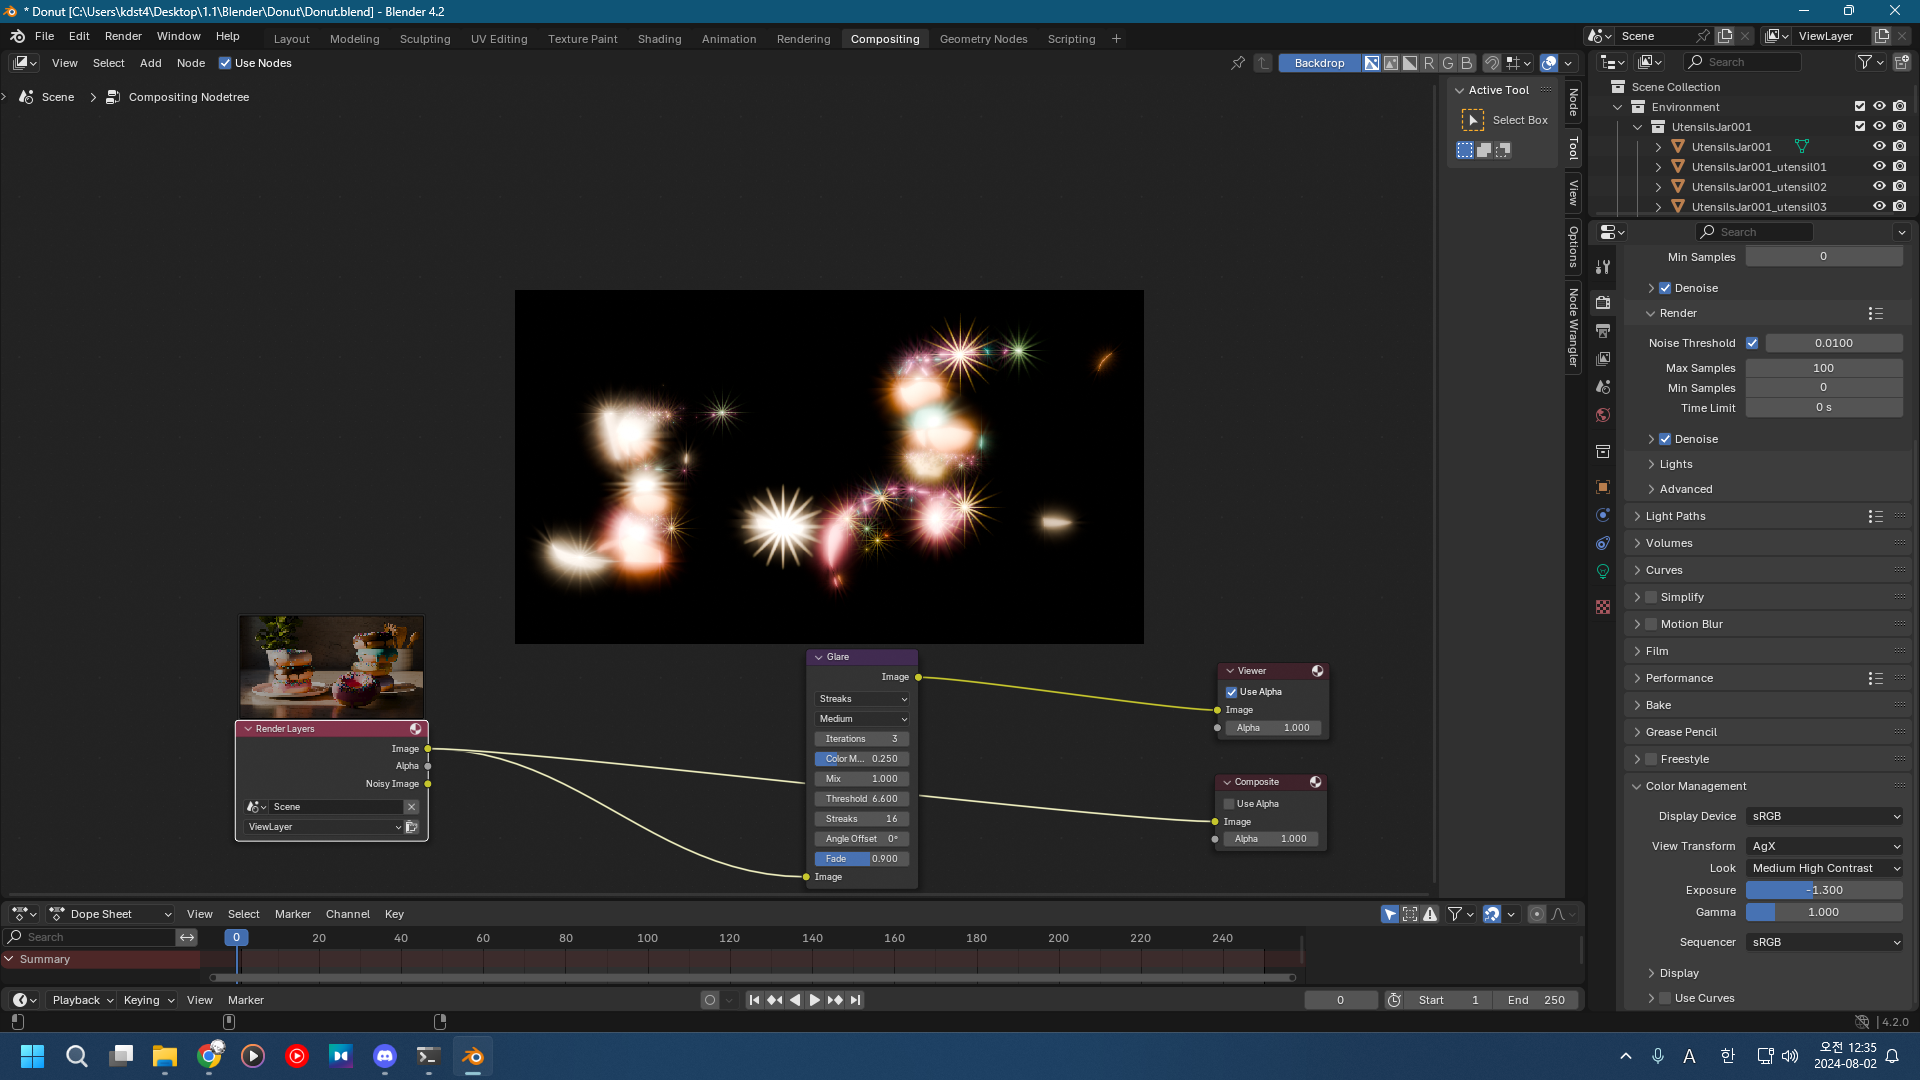Open the Output properties printer icon
The height and width of the screenshot is (1080, 1920).
tap(1603, 330)
